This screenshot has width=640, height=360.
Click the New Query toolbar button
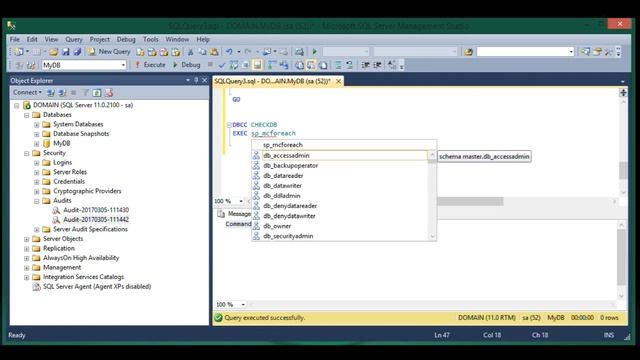pos(109,52)
